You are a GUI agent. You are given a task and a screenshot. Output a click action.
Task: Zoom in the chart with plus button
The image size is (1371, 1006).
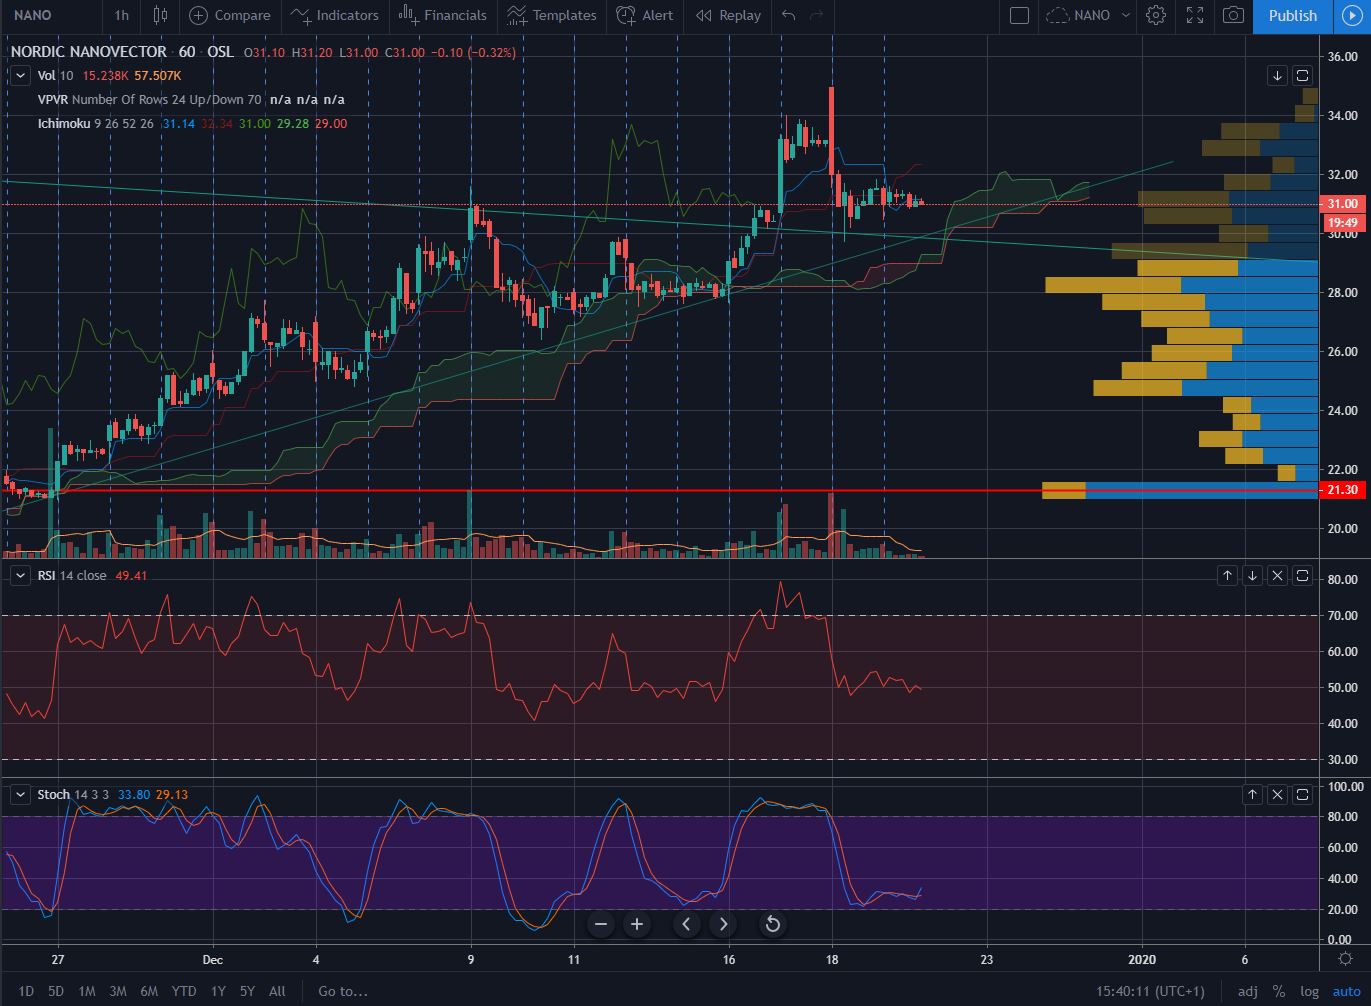637,924
